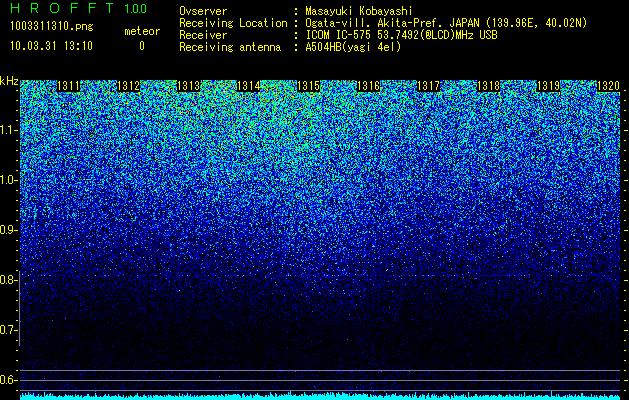
Task: Click the date stamp 10.03.31 13:10
Action: 51,46
